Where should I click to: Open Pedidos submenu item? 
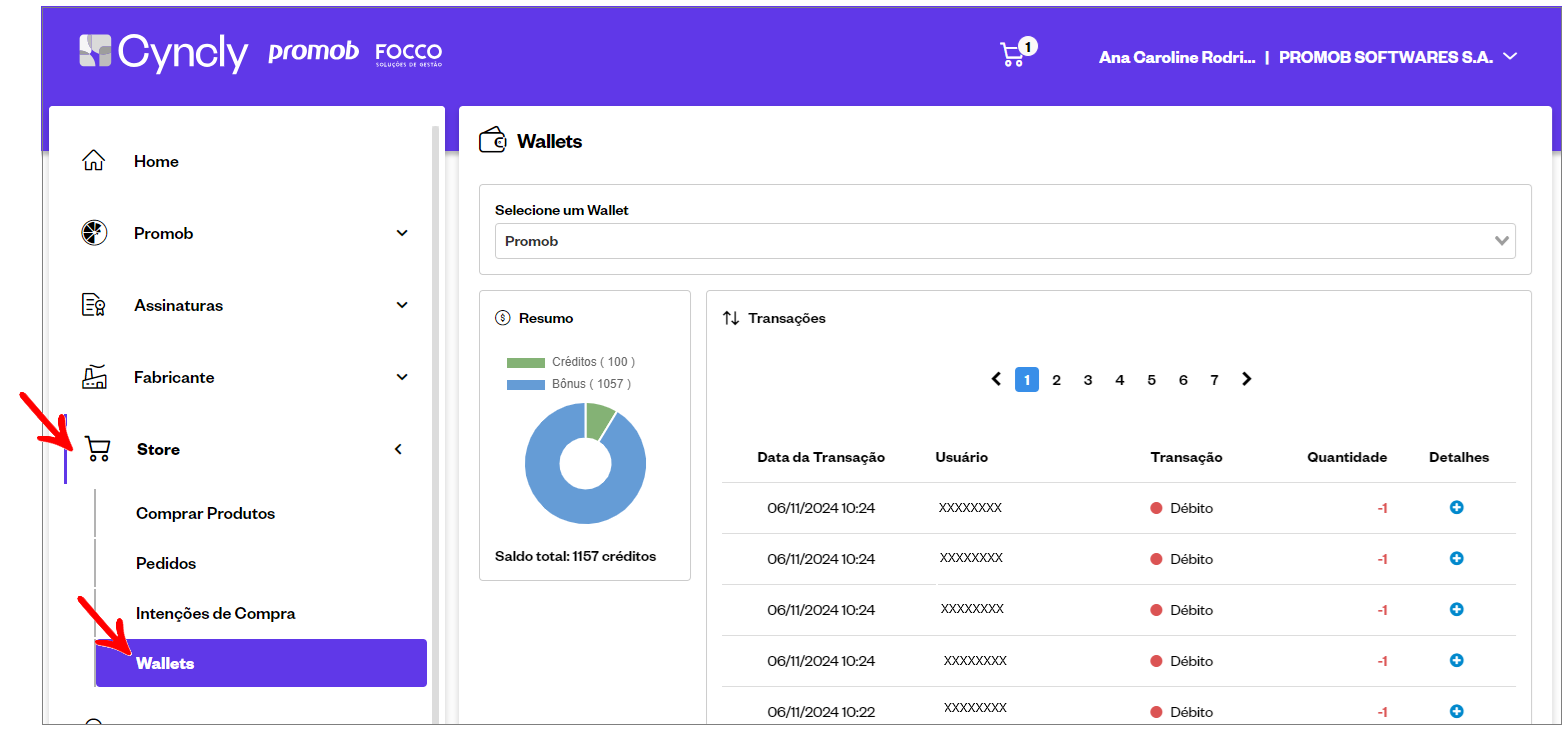tap(166, 563)
